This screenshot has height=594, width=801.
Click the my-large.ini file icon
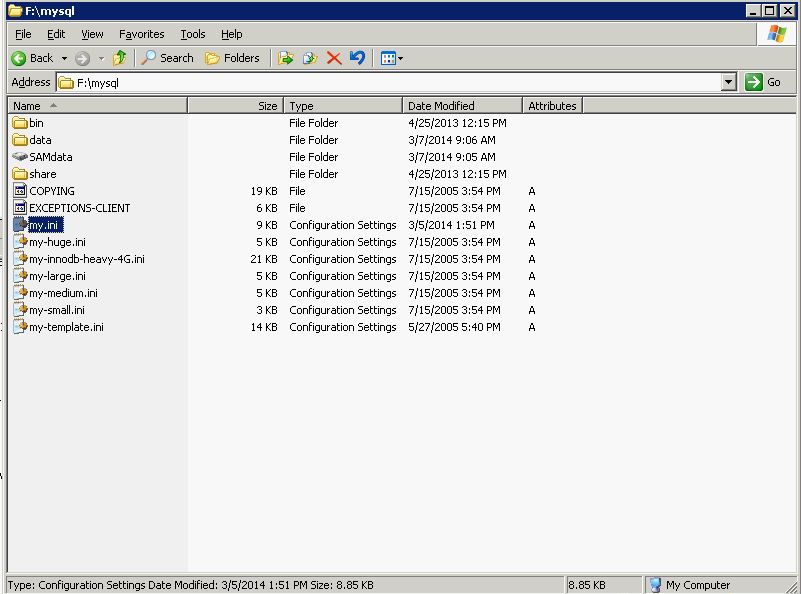coord(20,276)
